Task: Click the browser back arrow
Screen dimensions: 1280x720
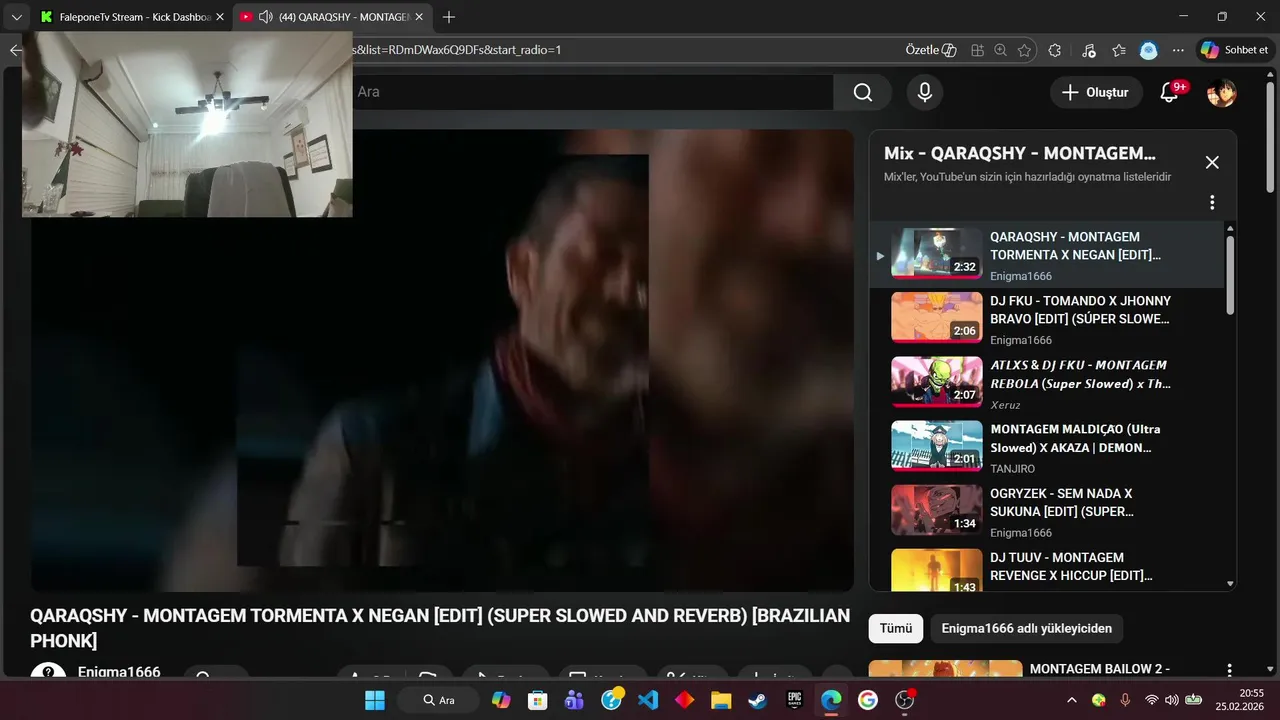Action: pyautogui.click(x=14, y=50)
